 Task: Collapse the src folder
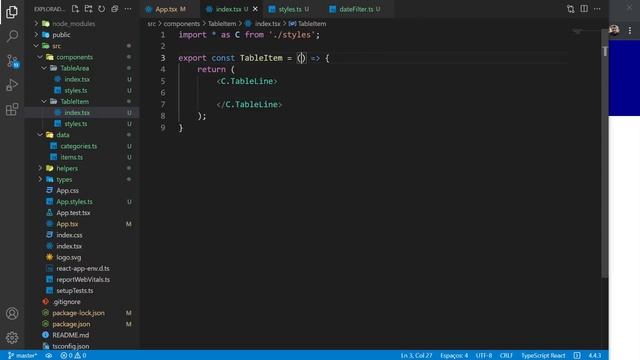coord(56,46)
